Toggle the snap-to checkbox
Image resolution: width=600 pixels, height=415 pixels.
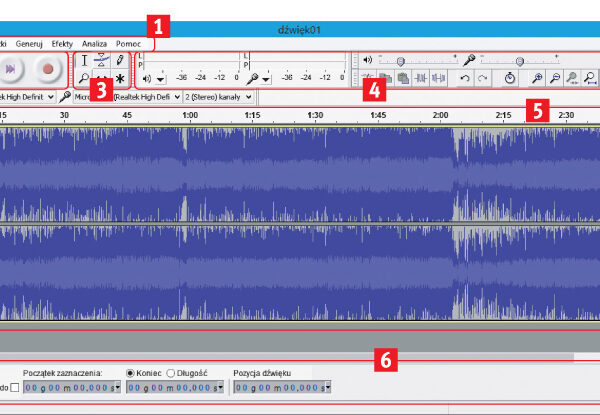[14, 387]
